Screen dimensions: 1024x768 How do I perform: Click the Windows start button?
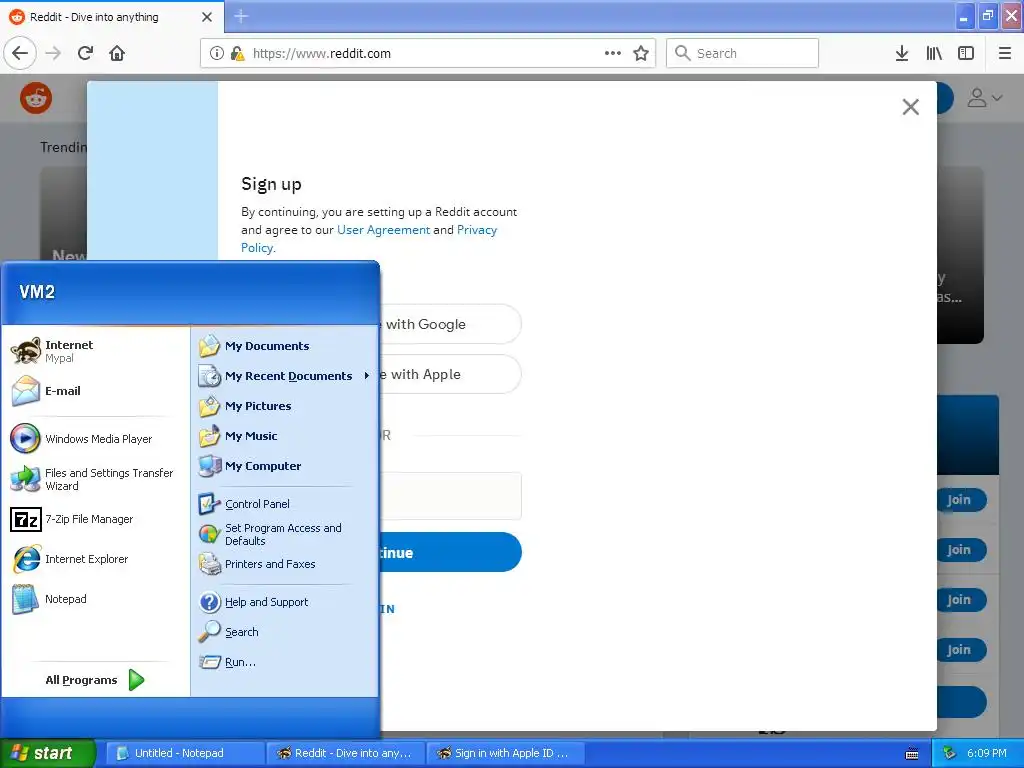48,753
